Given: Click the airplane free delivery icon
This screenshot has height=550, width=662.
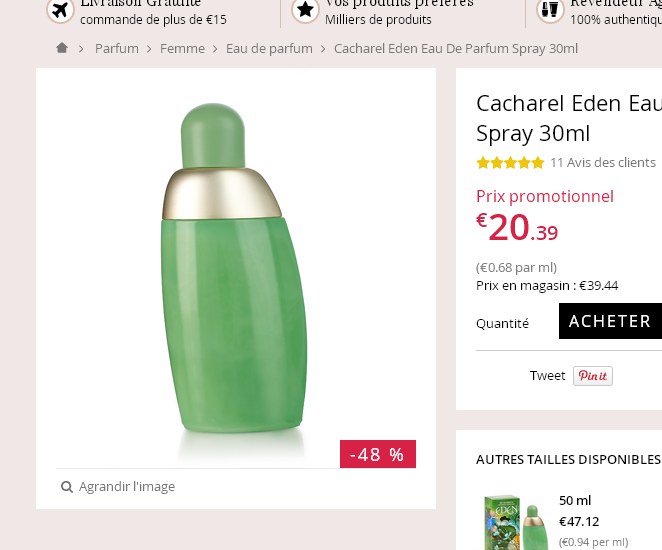Looking at the screenshot, I should click(61, 11).
